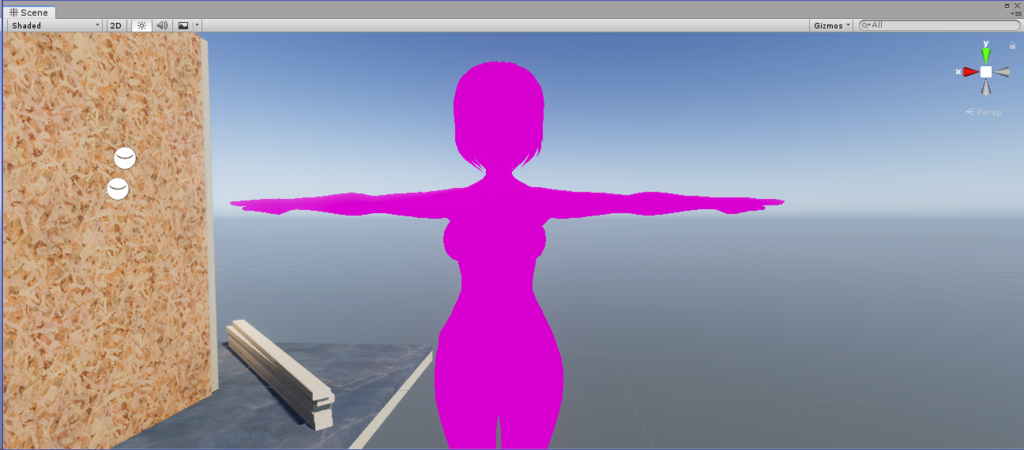Click the gray right-side axis cone

1002,72
